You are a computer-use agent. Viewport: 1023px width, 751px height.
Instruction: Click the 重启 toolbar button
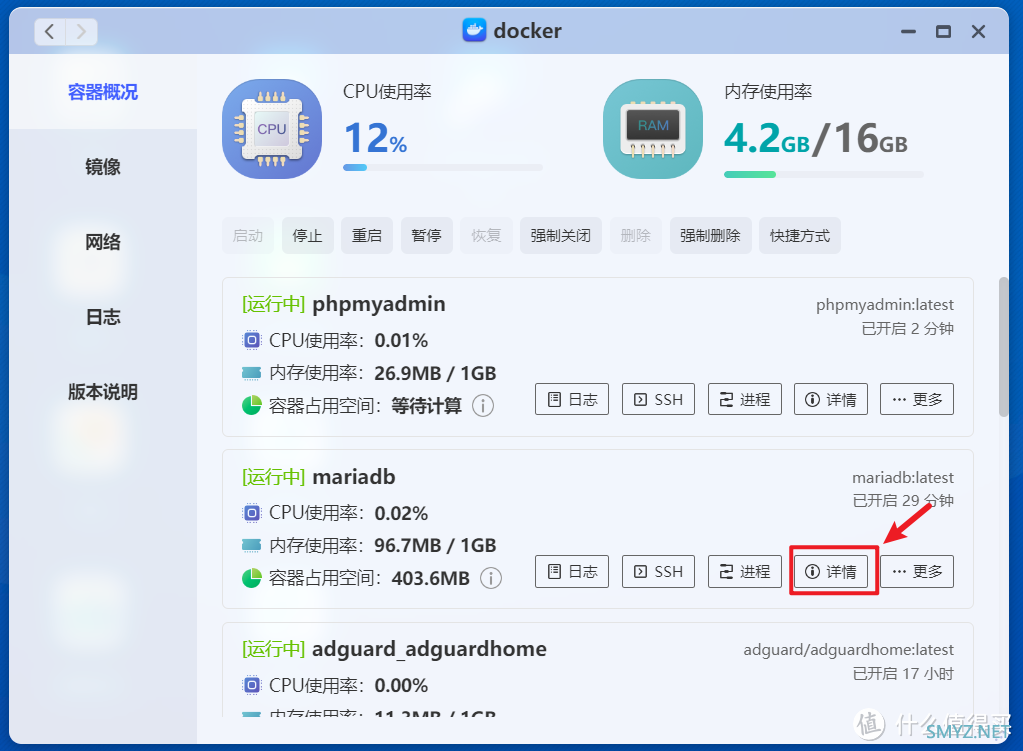point(367,236)
